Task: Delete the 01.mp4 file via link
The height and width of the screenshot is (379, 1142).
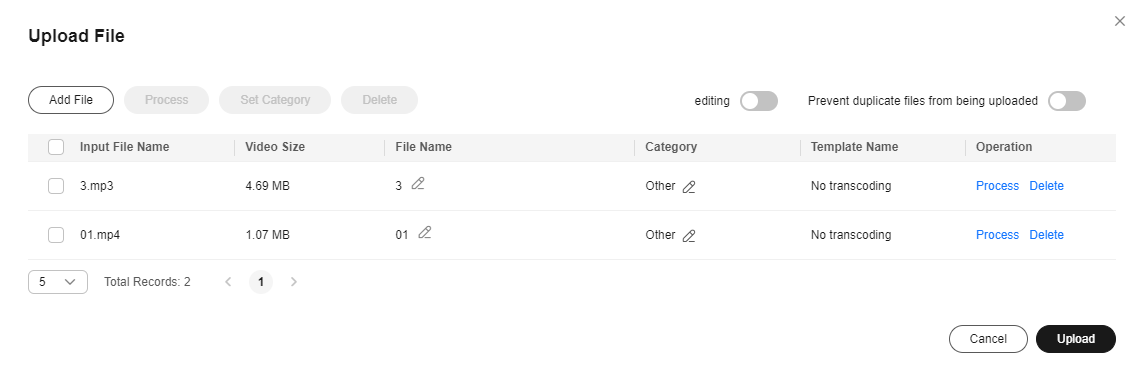Action: 1047,235
